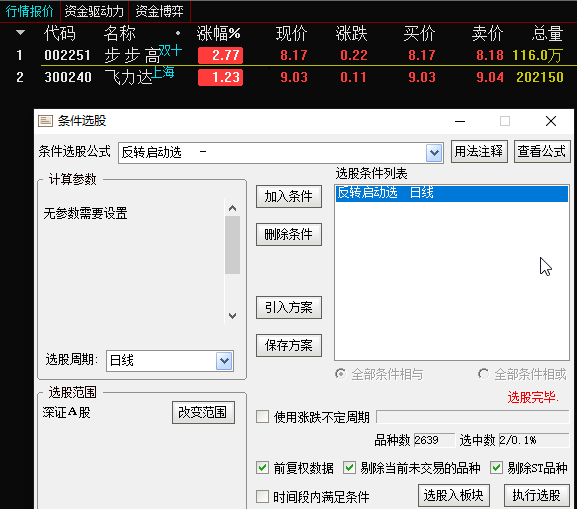Click 保存方案 button
Image resolution: width=577 pixels, height=509 pixels.
pyautogui.click(x=289, y=345)
